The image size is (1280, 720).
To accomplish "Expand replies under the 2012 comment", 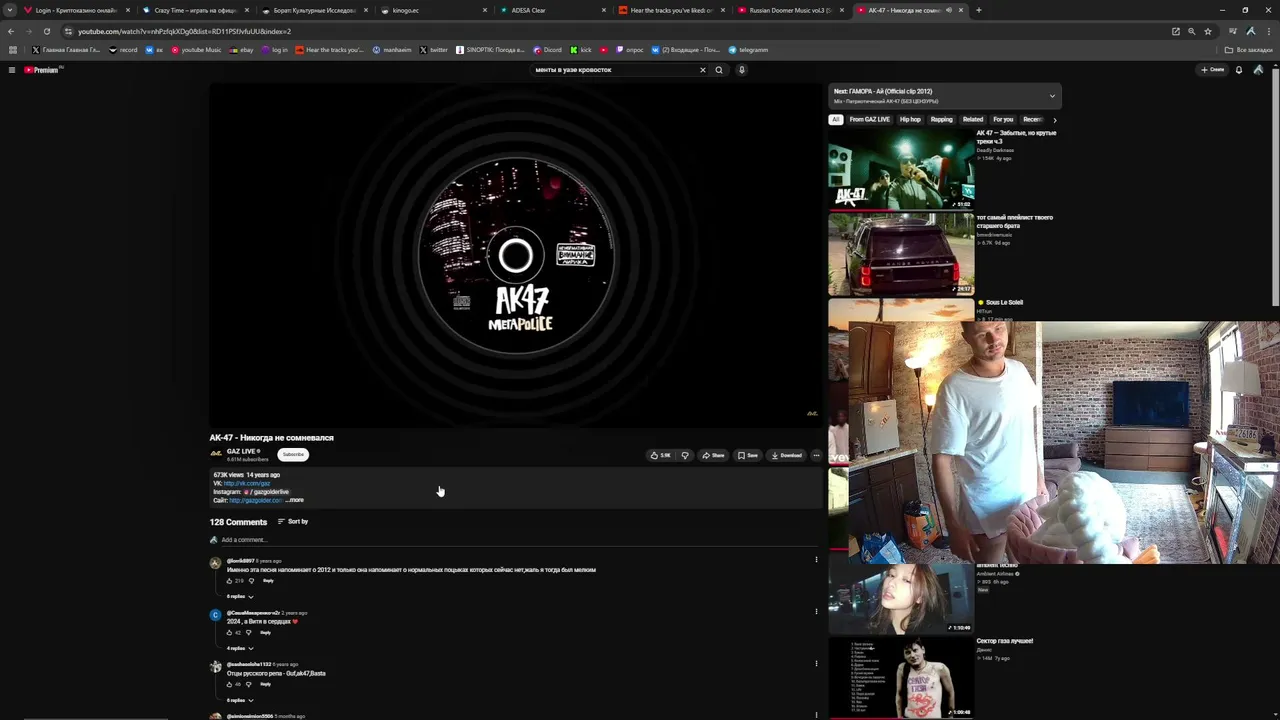I will 240,597.
